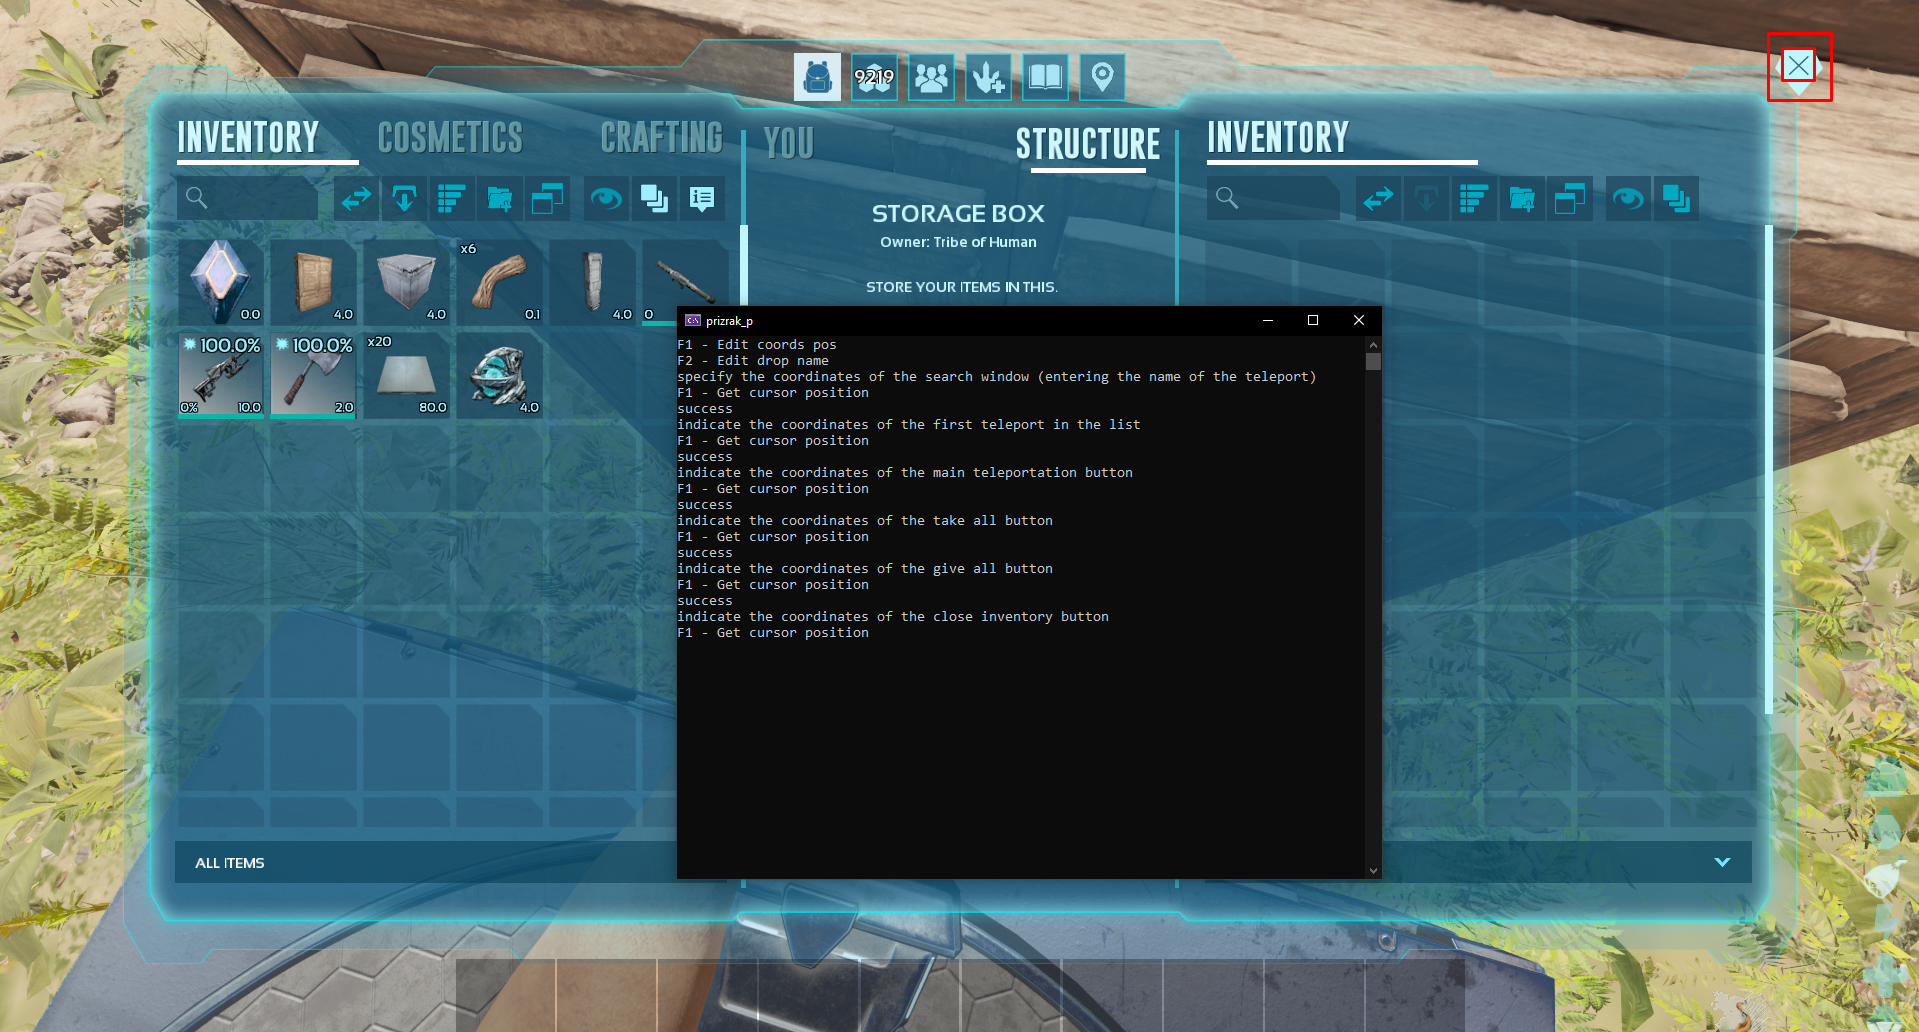Click the player inventory stack-all icon

654,199
